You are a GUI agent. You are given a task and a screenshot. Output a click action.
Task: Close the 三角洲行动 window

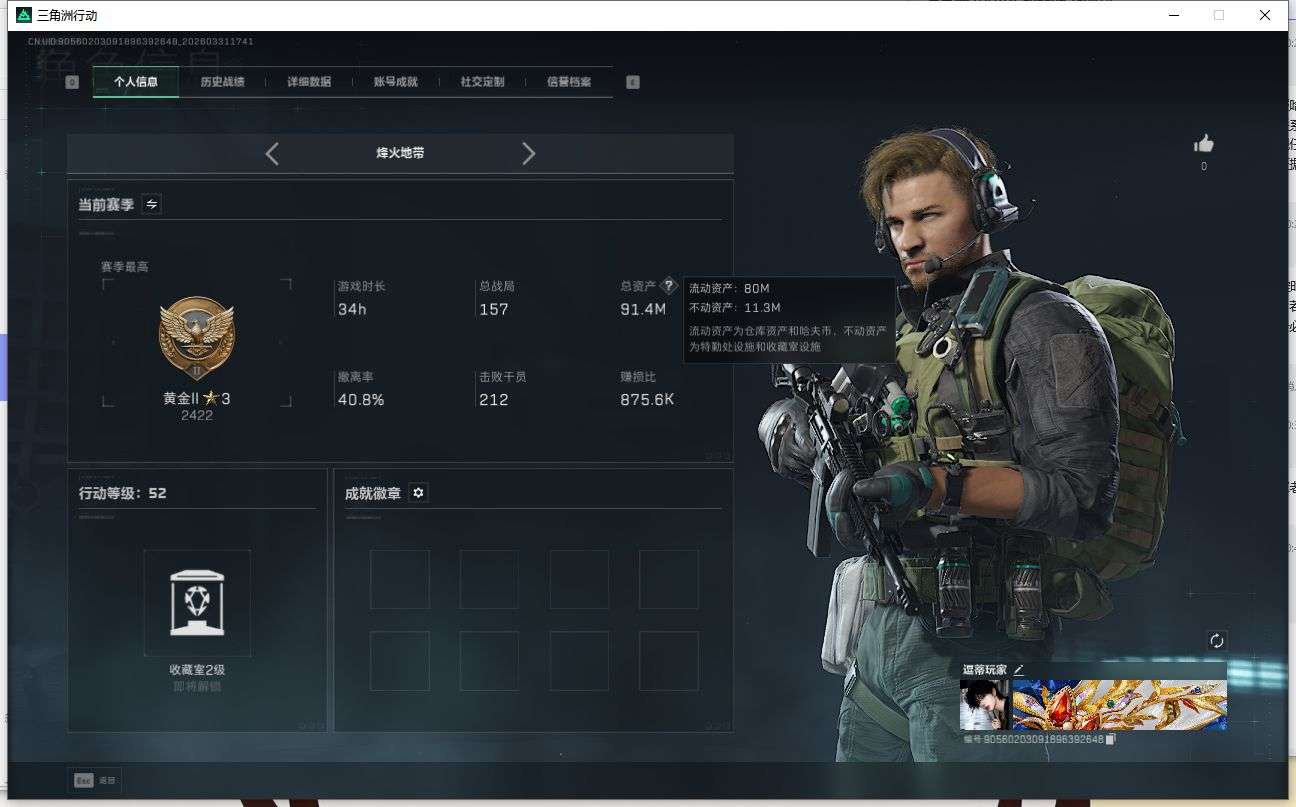coord(1265,15)
